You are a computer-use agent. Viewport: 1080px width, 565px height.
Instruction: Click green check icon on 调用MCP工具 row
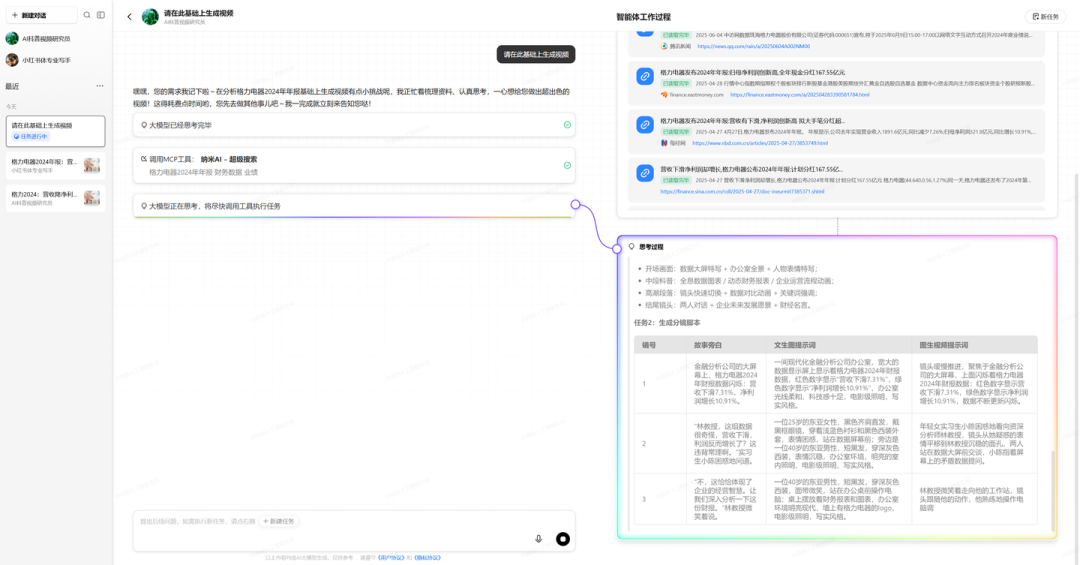pyautogui.click(x=567, y=165)
